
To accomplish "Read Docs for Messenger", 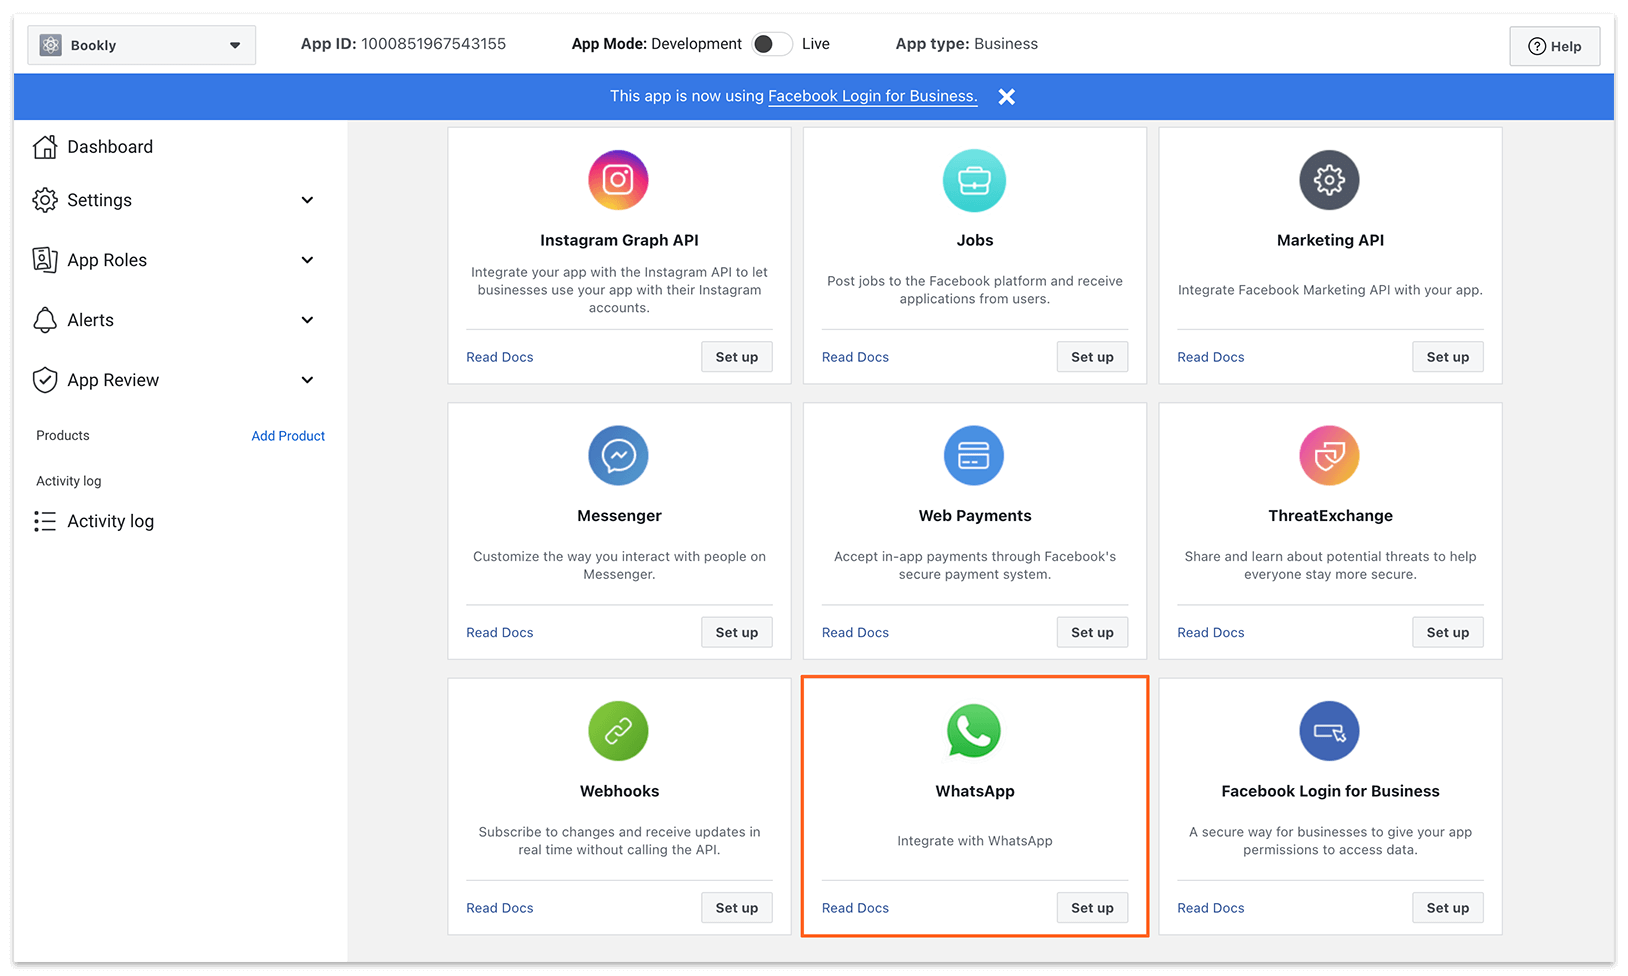I will click(x=500, y=633).
